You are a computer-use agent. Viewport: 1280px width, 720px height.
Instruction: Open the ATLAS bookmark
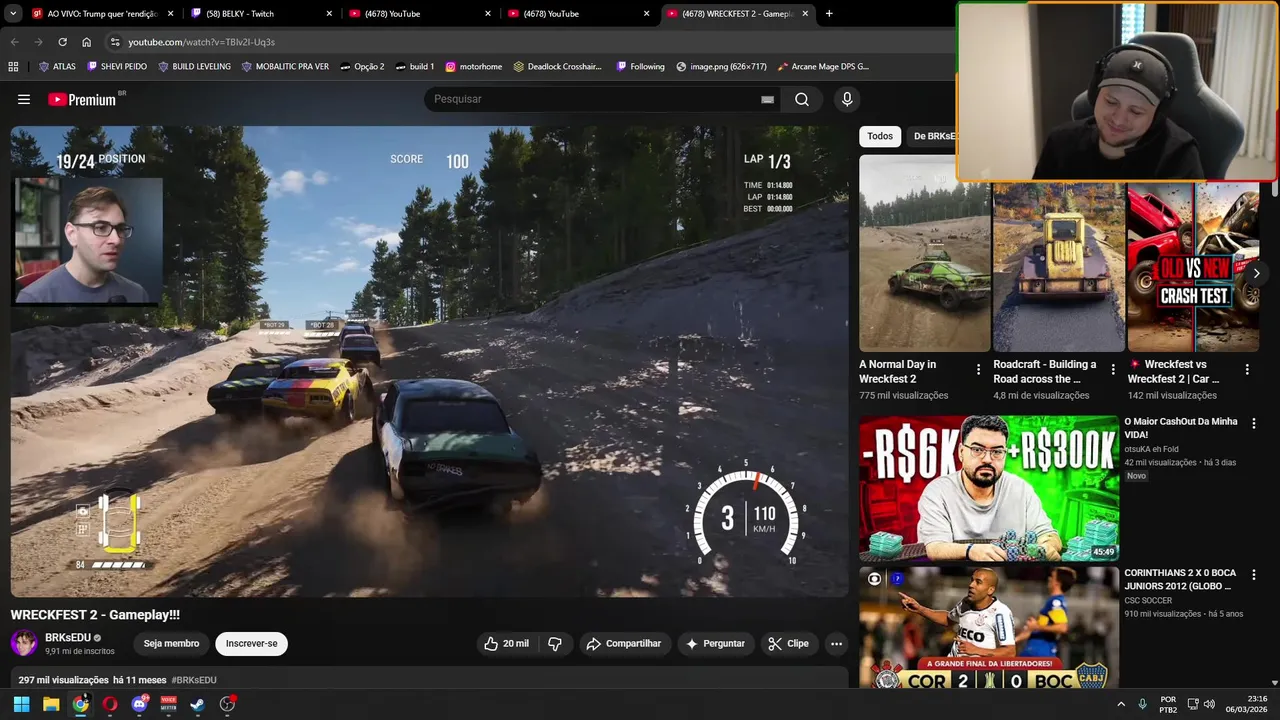(x=57, y=67)
